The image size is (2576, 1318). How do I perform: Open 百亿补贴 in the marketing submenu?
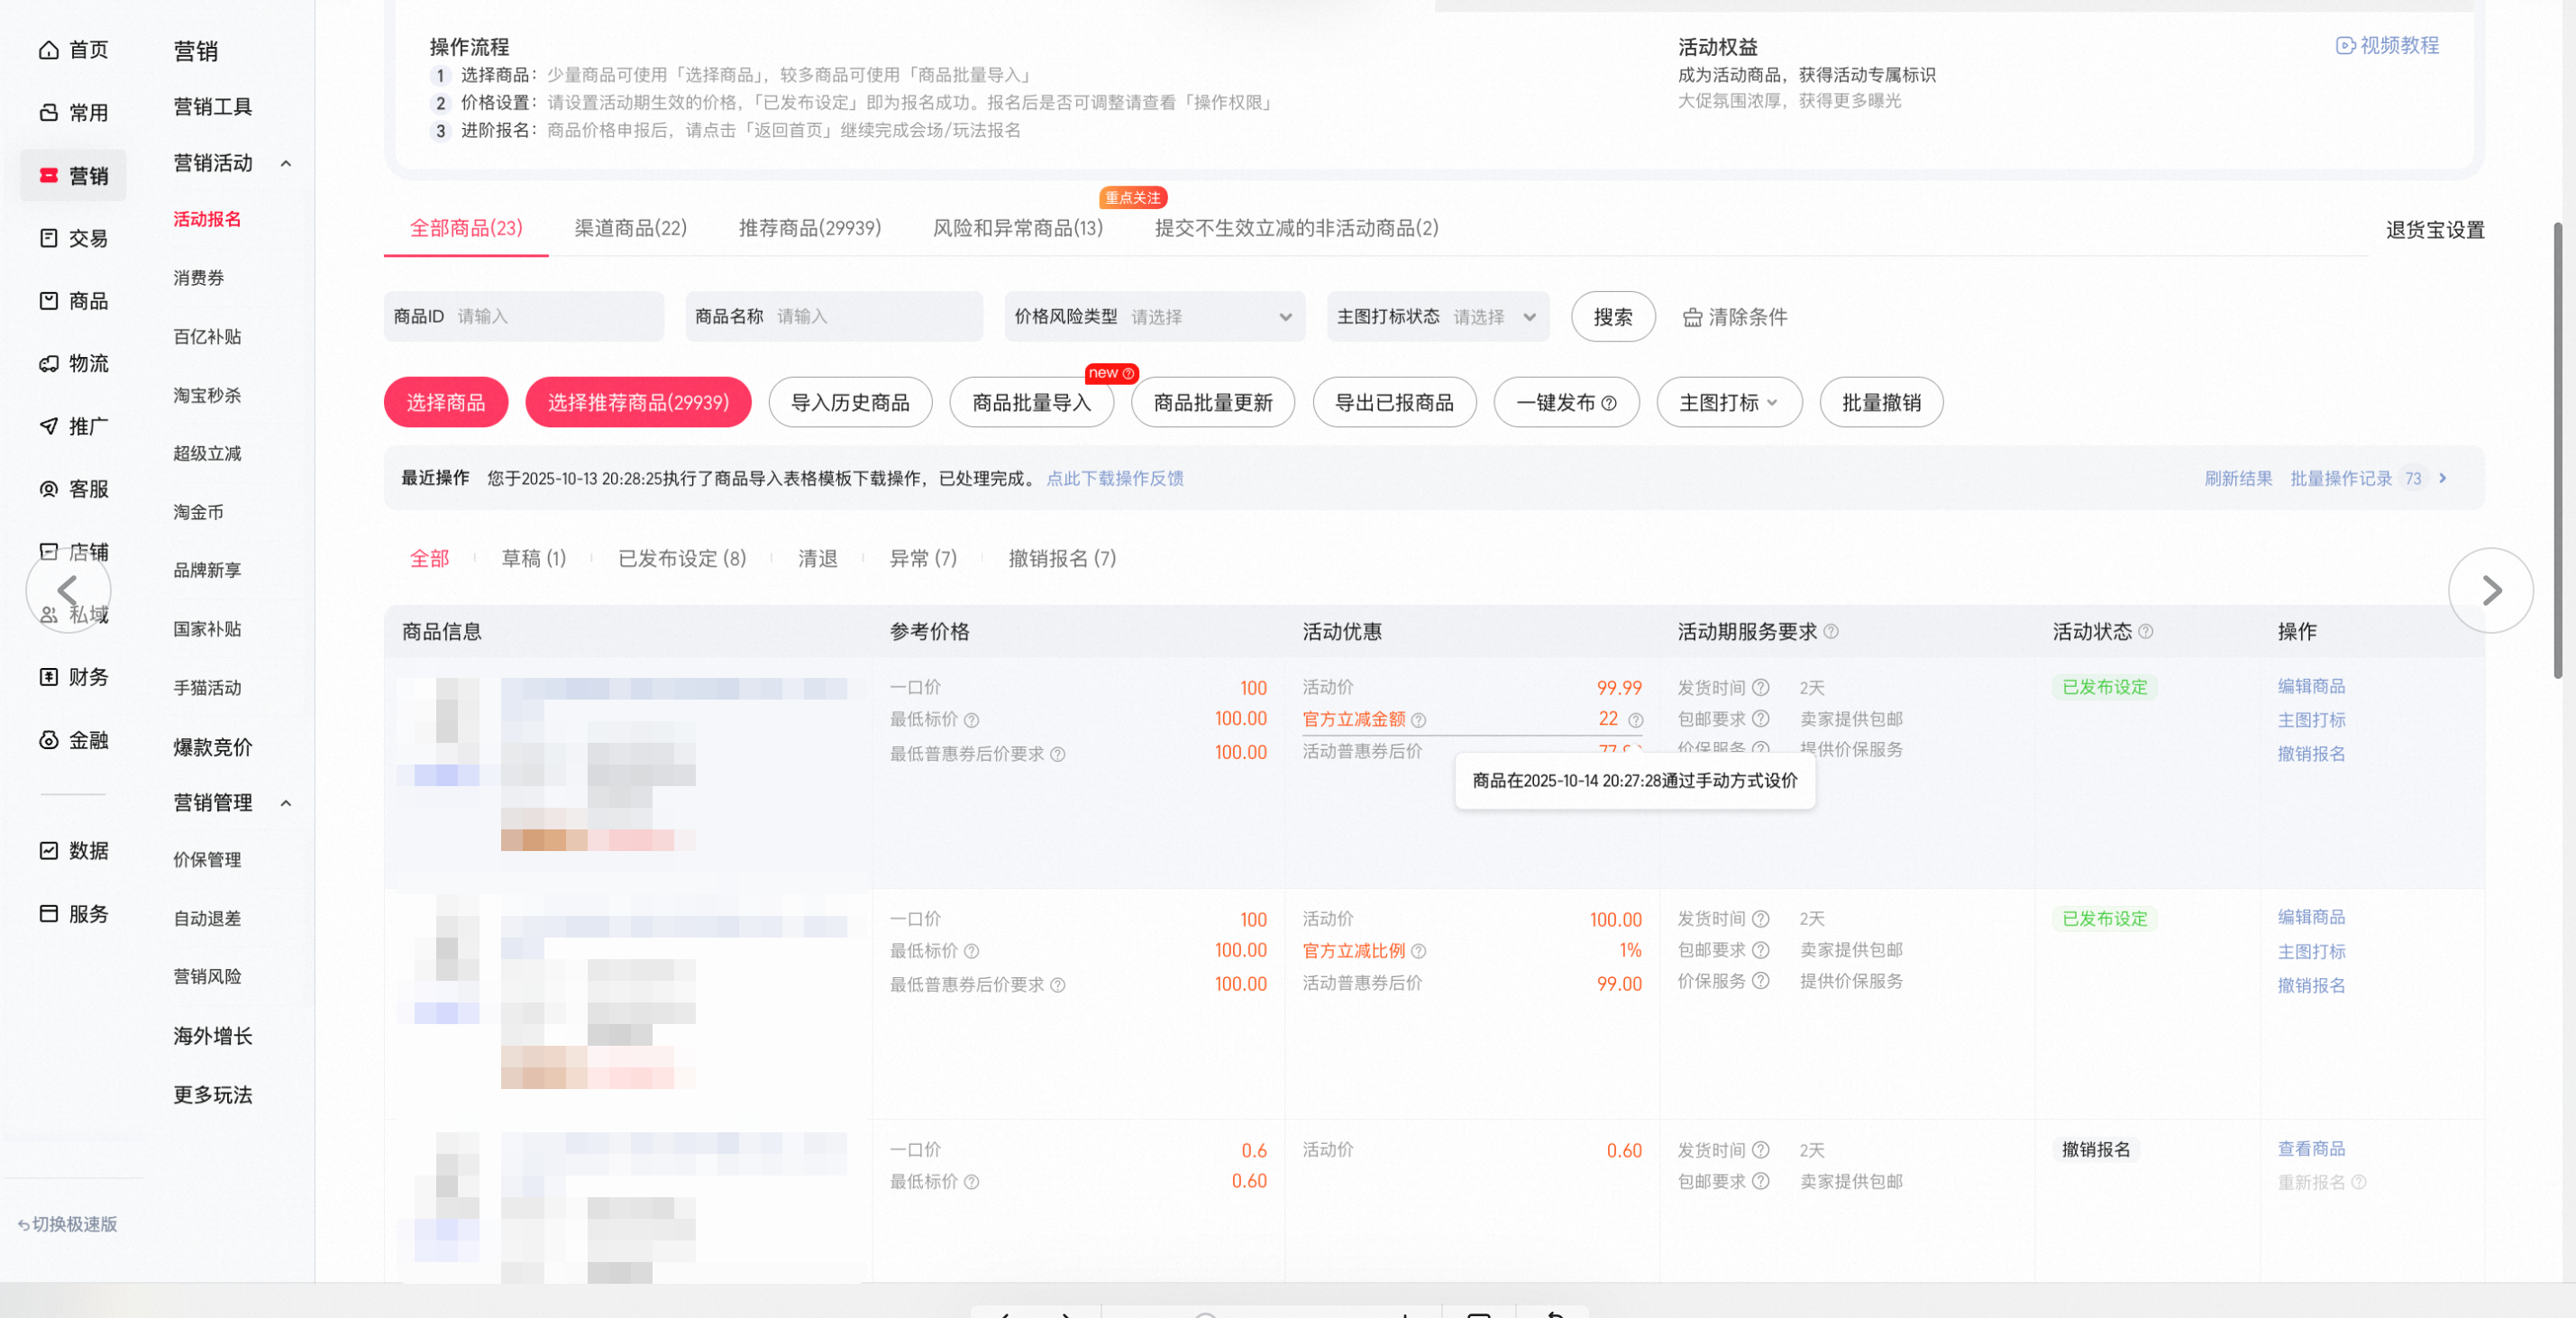(x=207, y=337)
